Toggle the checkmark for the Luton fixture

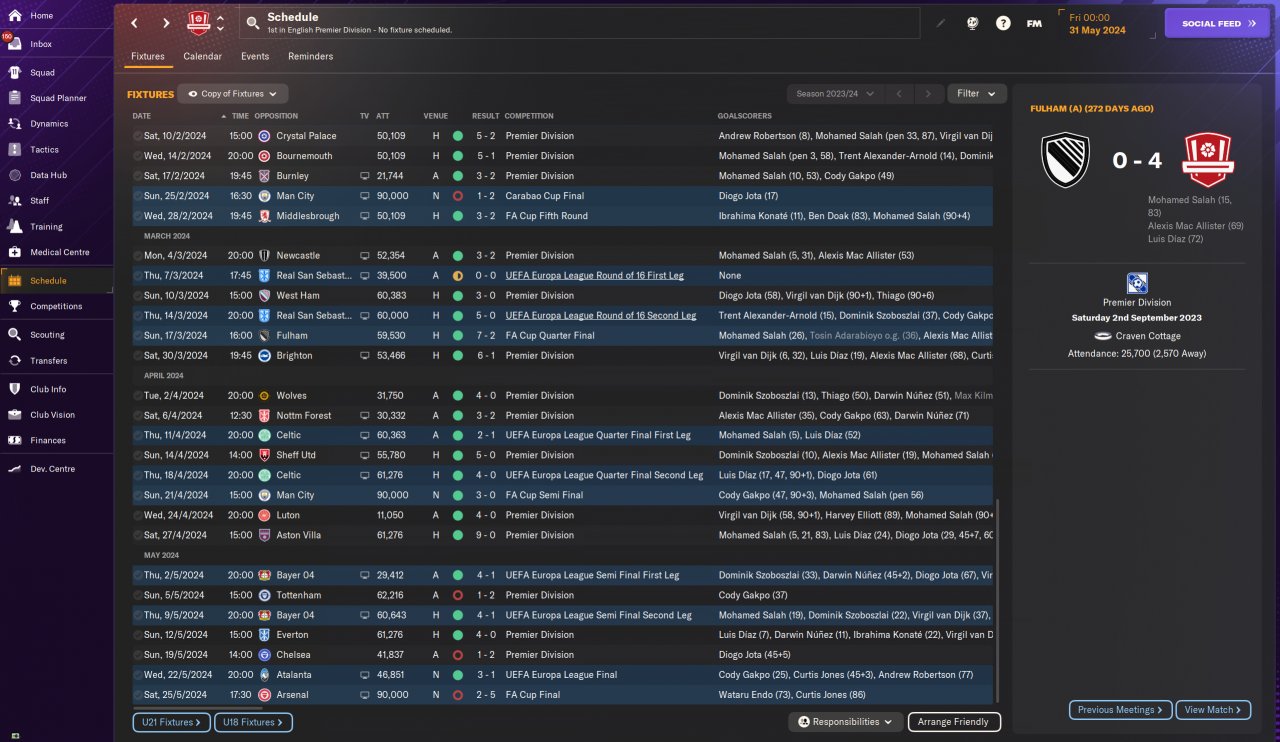[138, 515]
